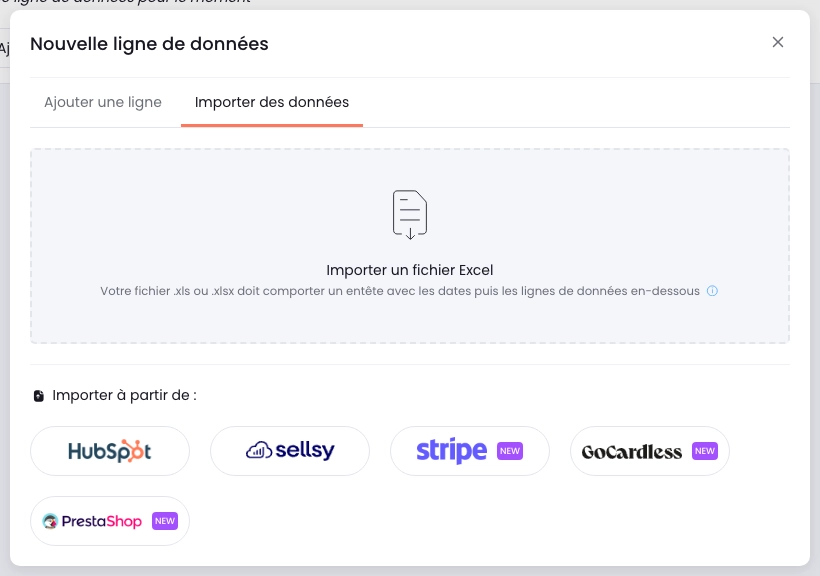Import data from Stripe
The height and width of the screenshot is (576, 820).
point(470,451)
